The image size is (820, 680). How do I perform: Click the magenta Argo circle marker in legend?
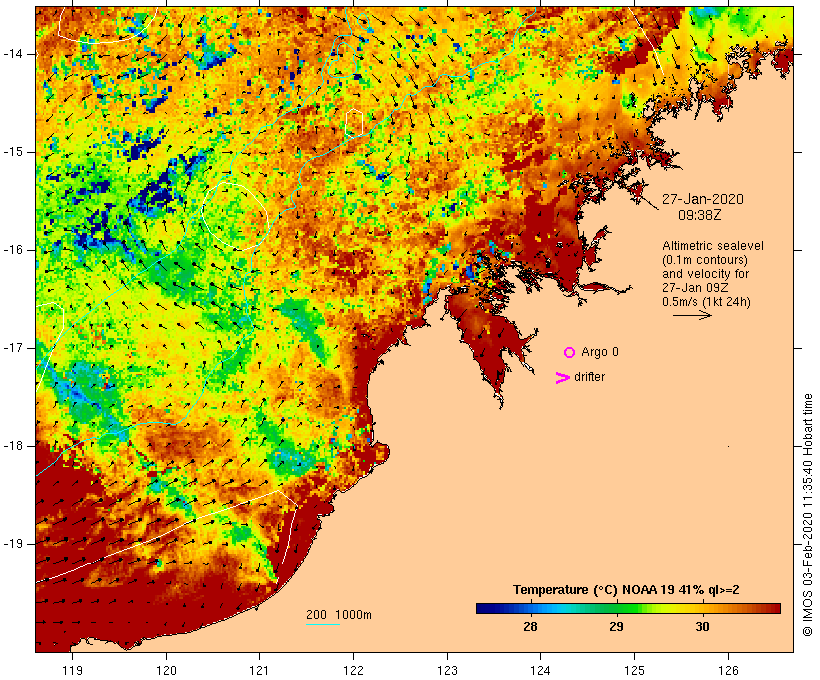[570, 353]
